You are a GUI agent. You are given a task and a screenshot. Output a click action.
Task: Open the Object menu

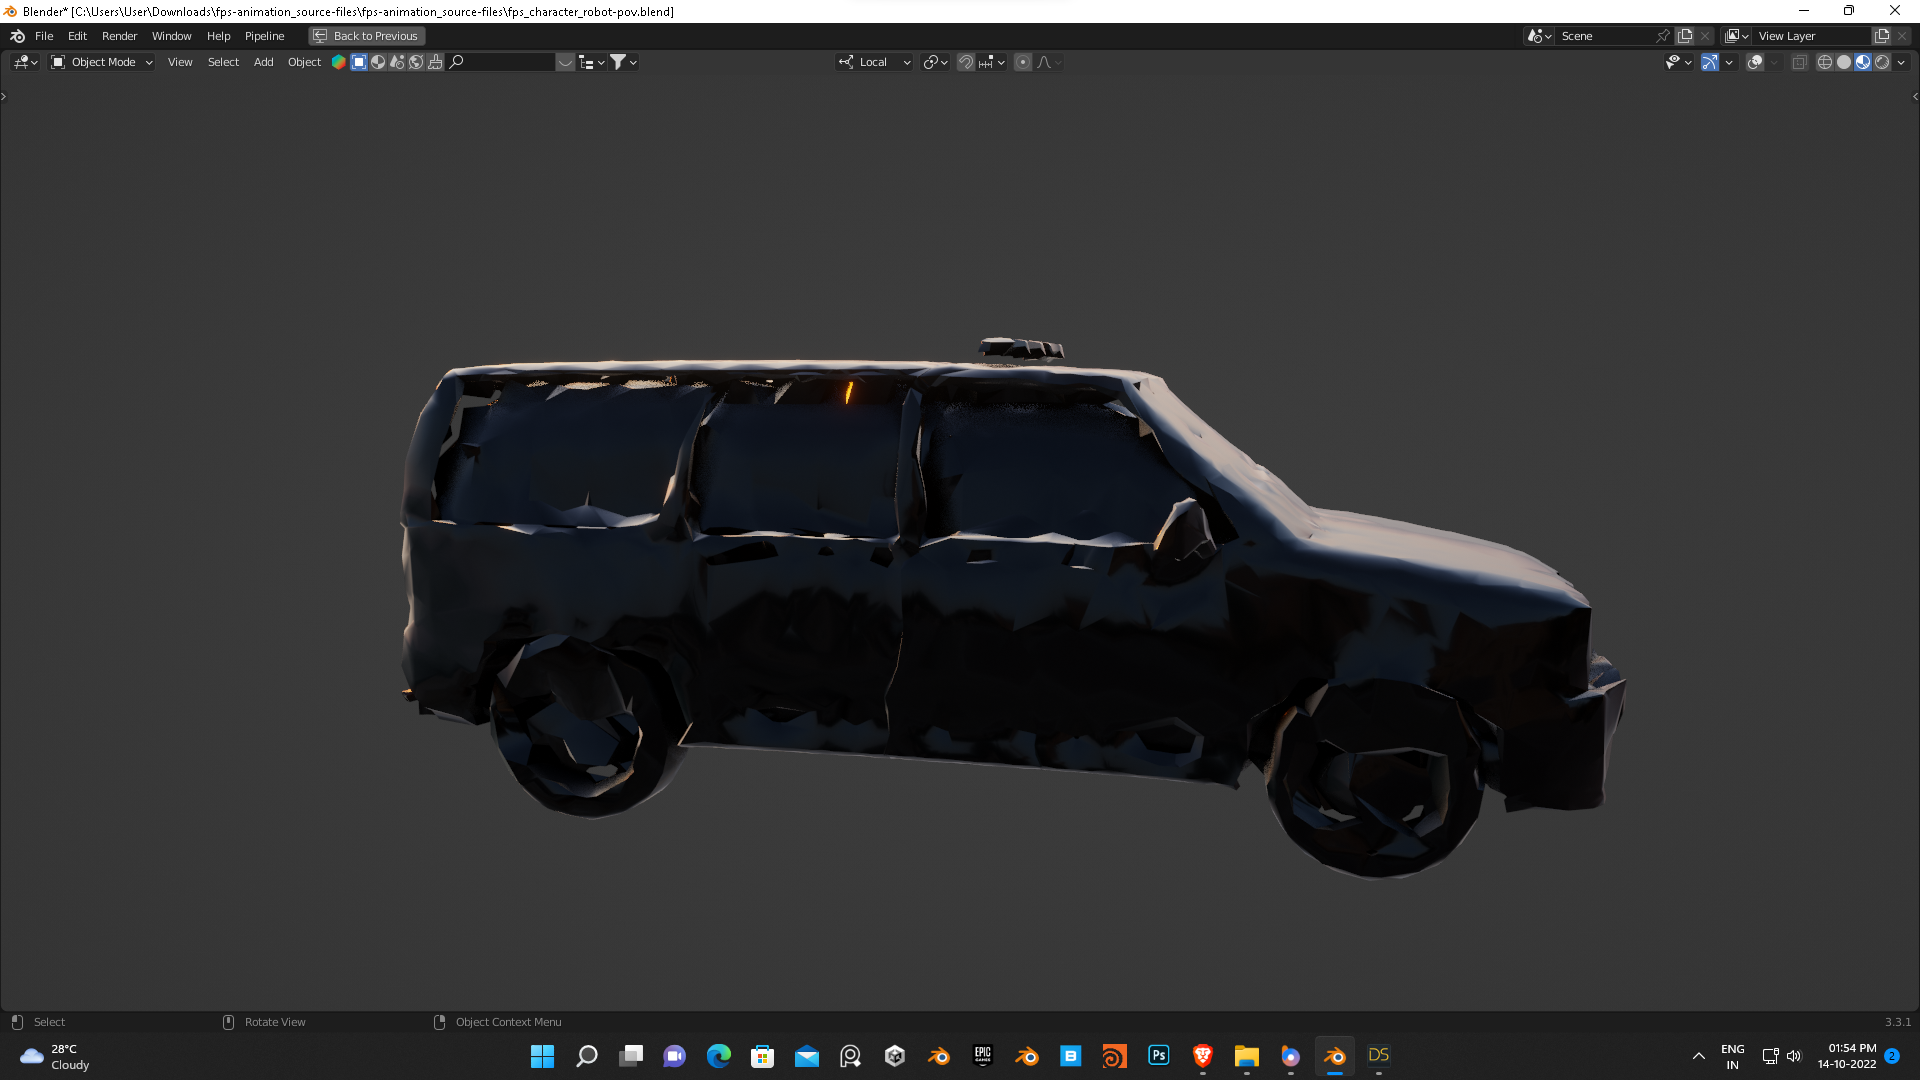[304, 62]
